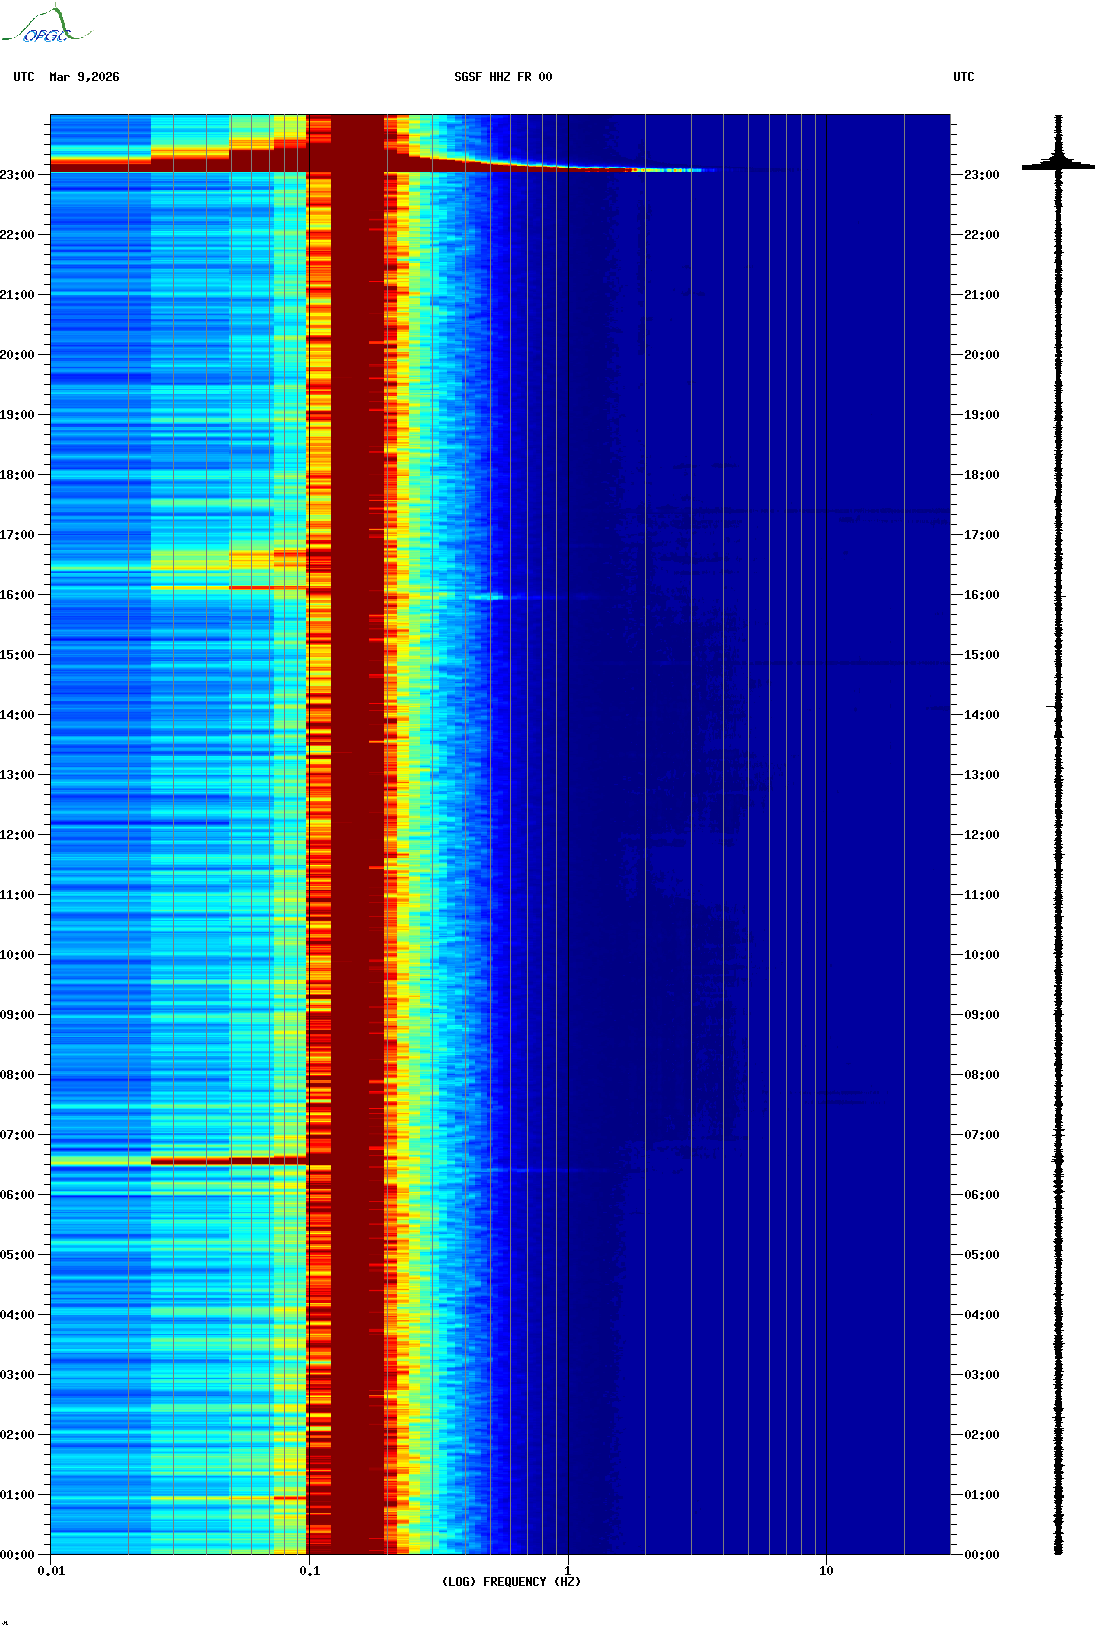Screen dimensions: 1102x1634
Task: Click the left axis 12:00 time label
Action: [x=17, y=835]
